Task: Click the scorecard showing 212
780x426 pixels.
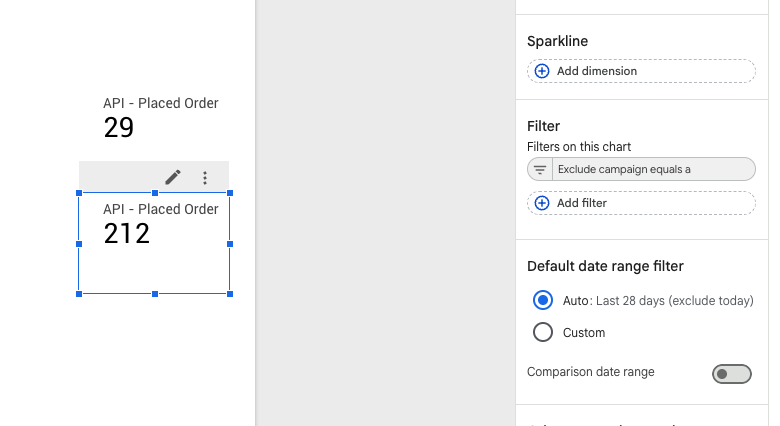Action: 155,240
